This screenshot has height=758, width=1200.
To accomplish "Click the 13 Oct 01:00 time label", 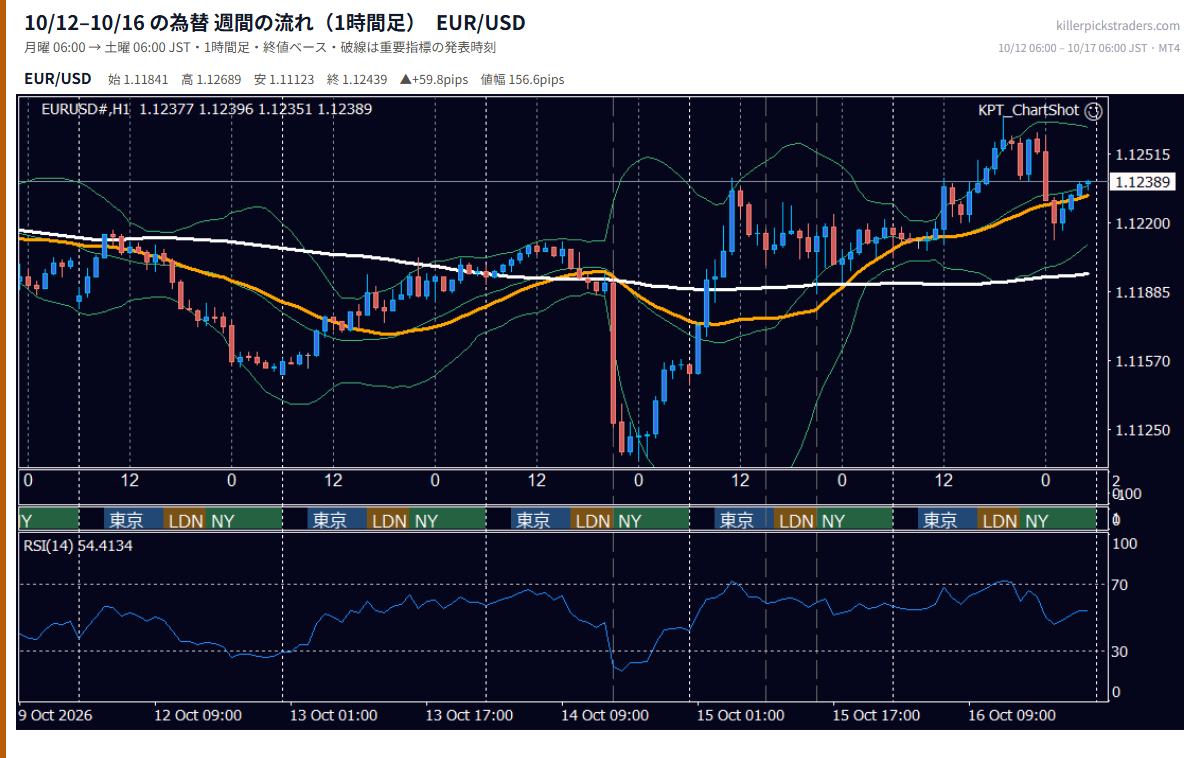I will (x=334, y=715).
